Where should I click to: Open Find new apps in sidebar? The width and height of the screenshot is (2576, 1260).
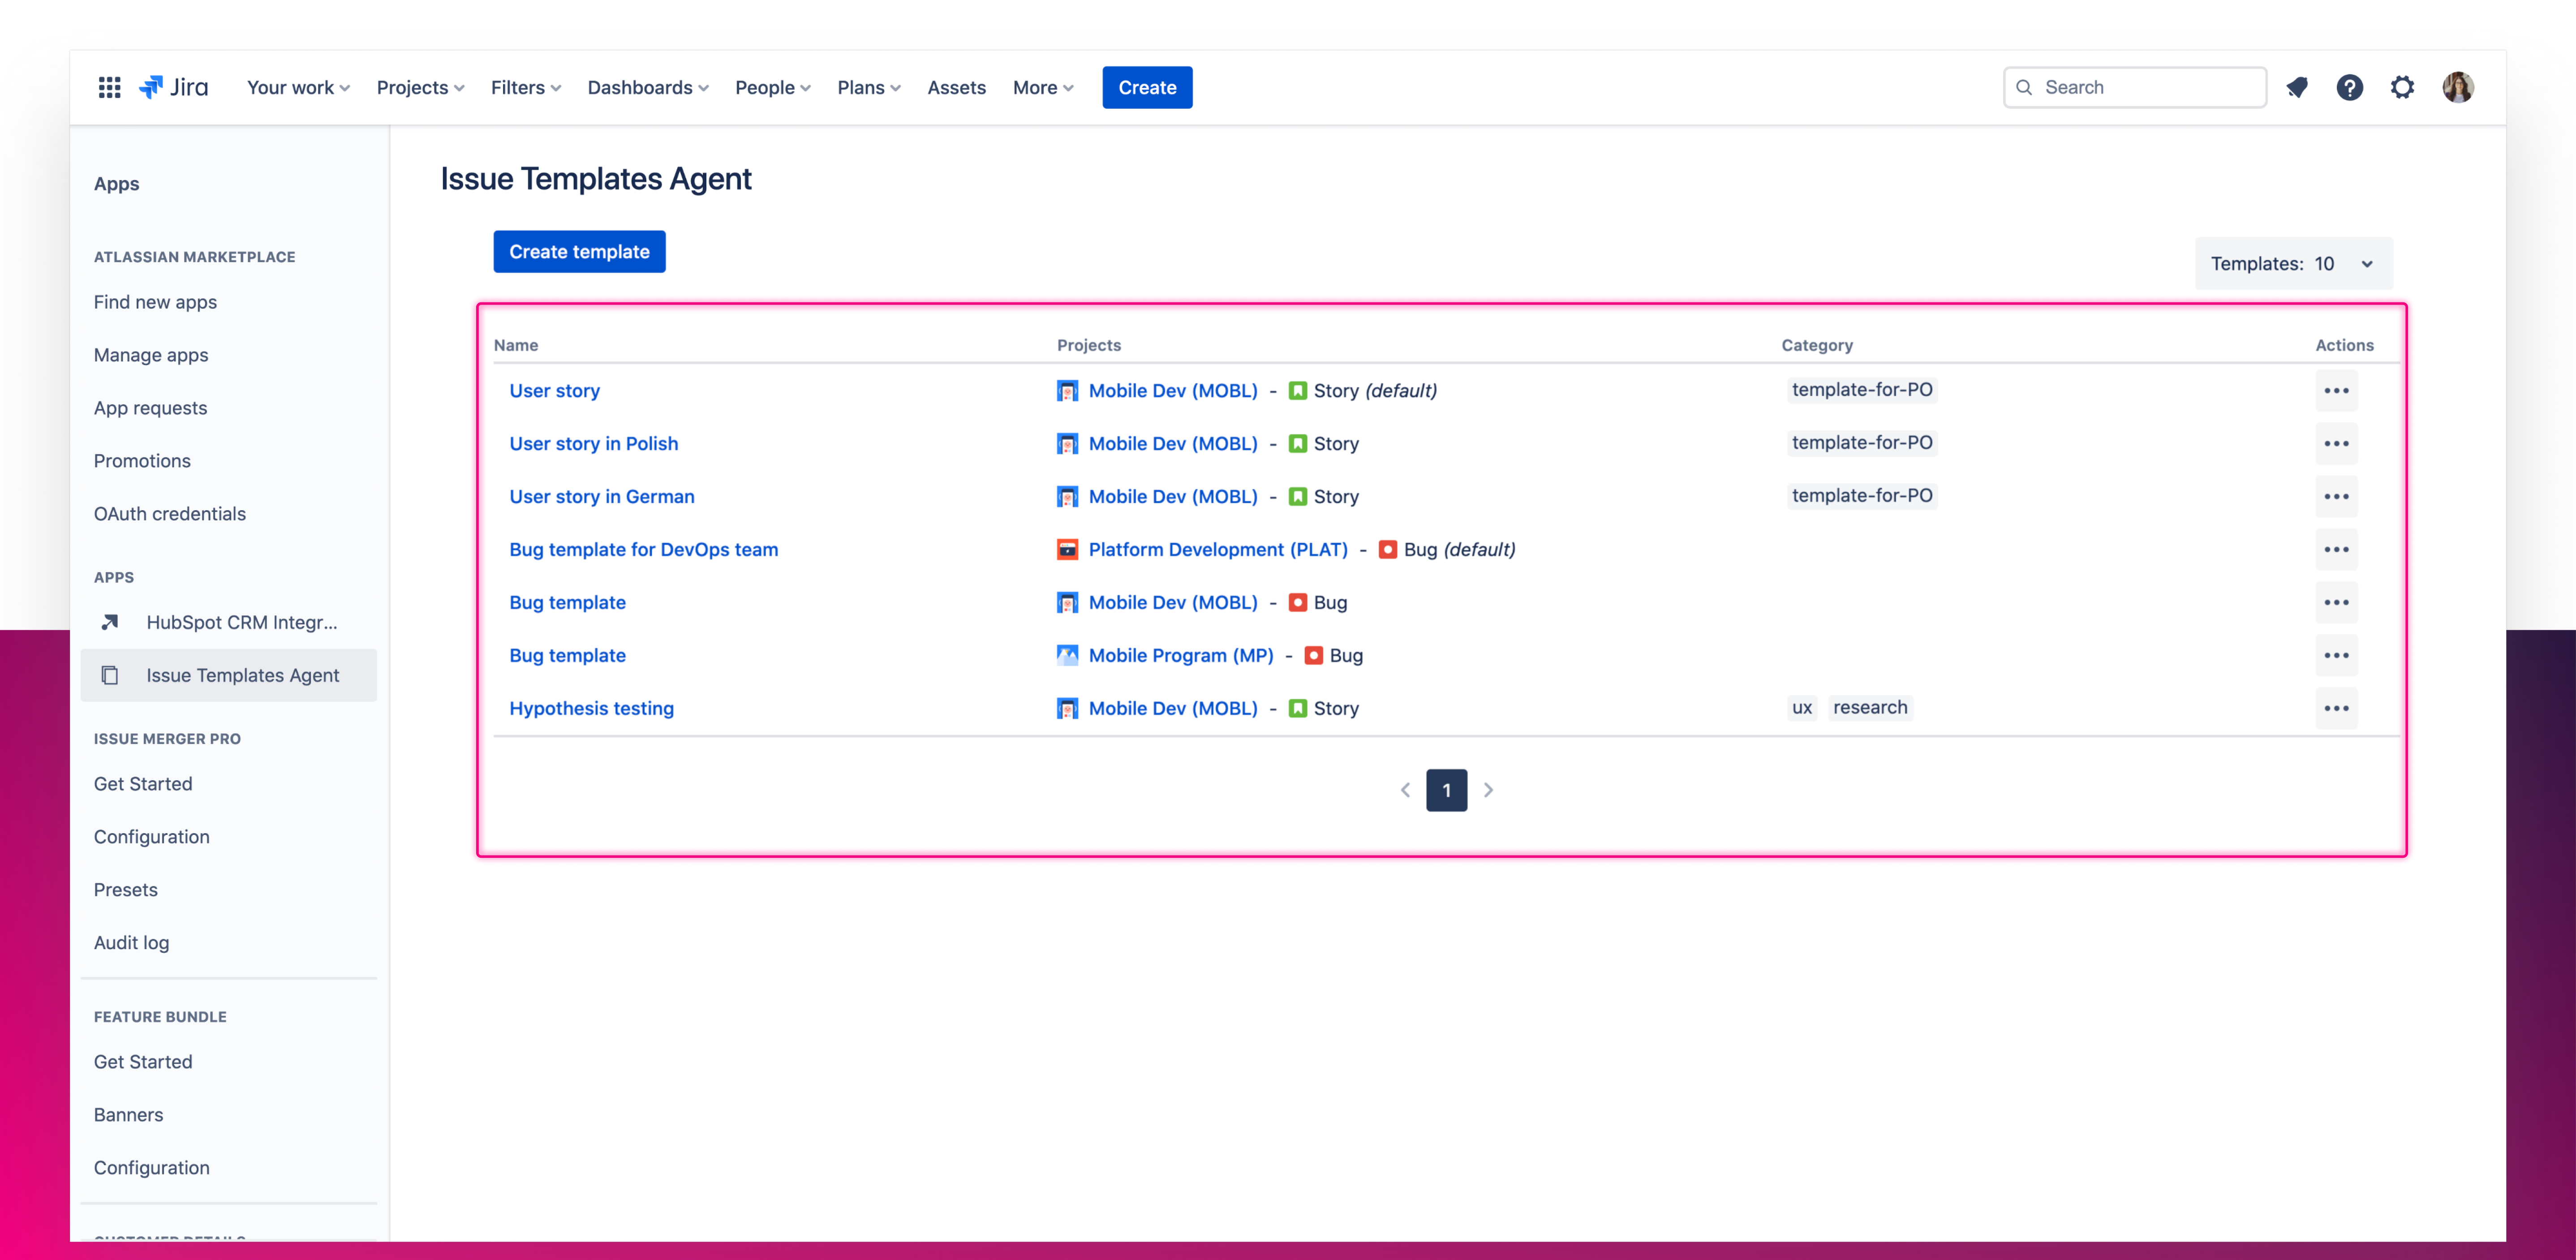click(x=155, y=302)
